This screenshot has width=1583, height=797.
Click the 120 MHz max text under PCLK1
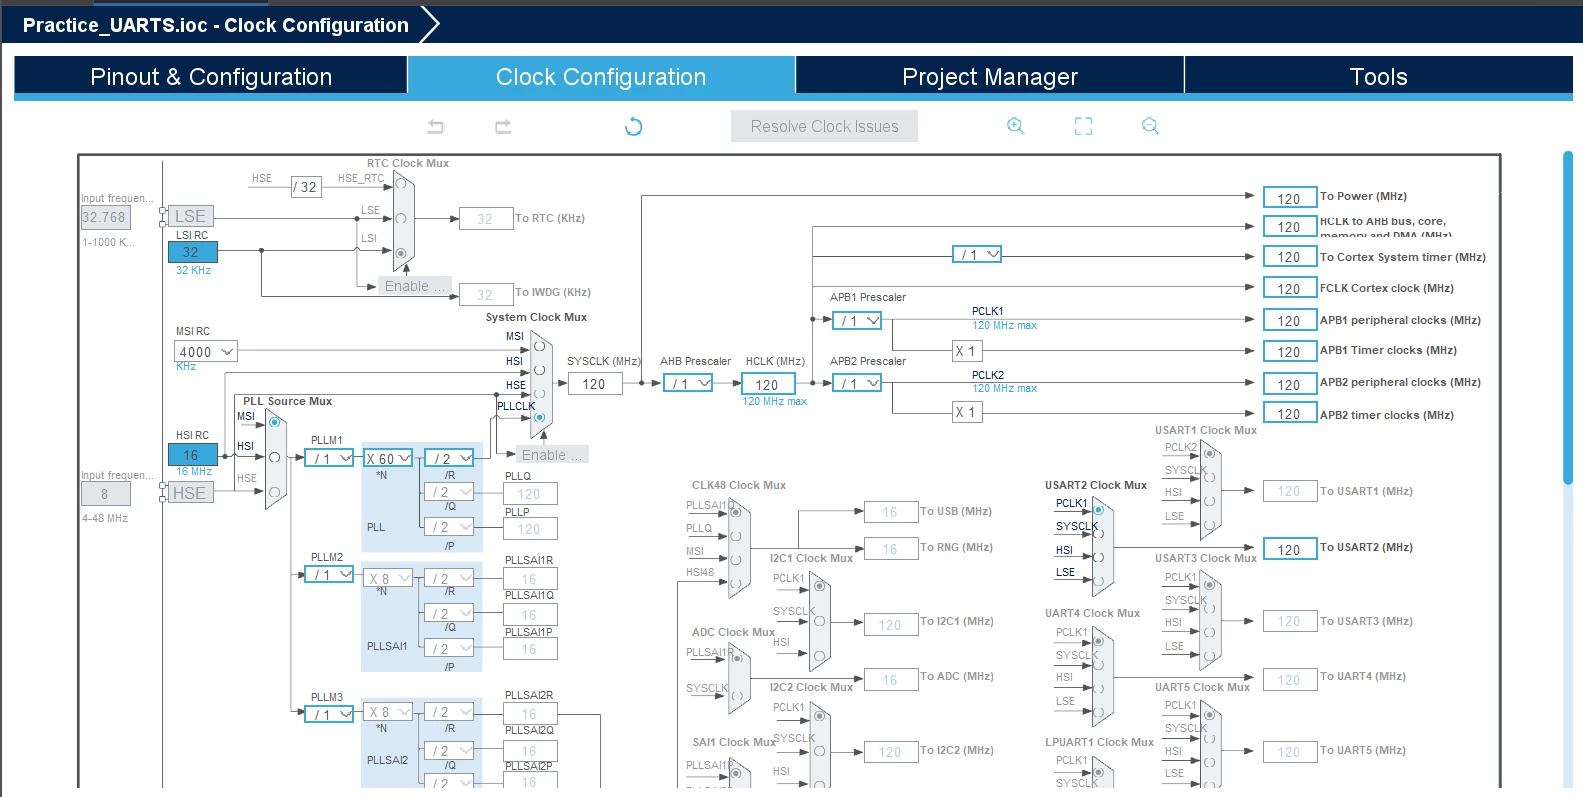point(1004,325)
